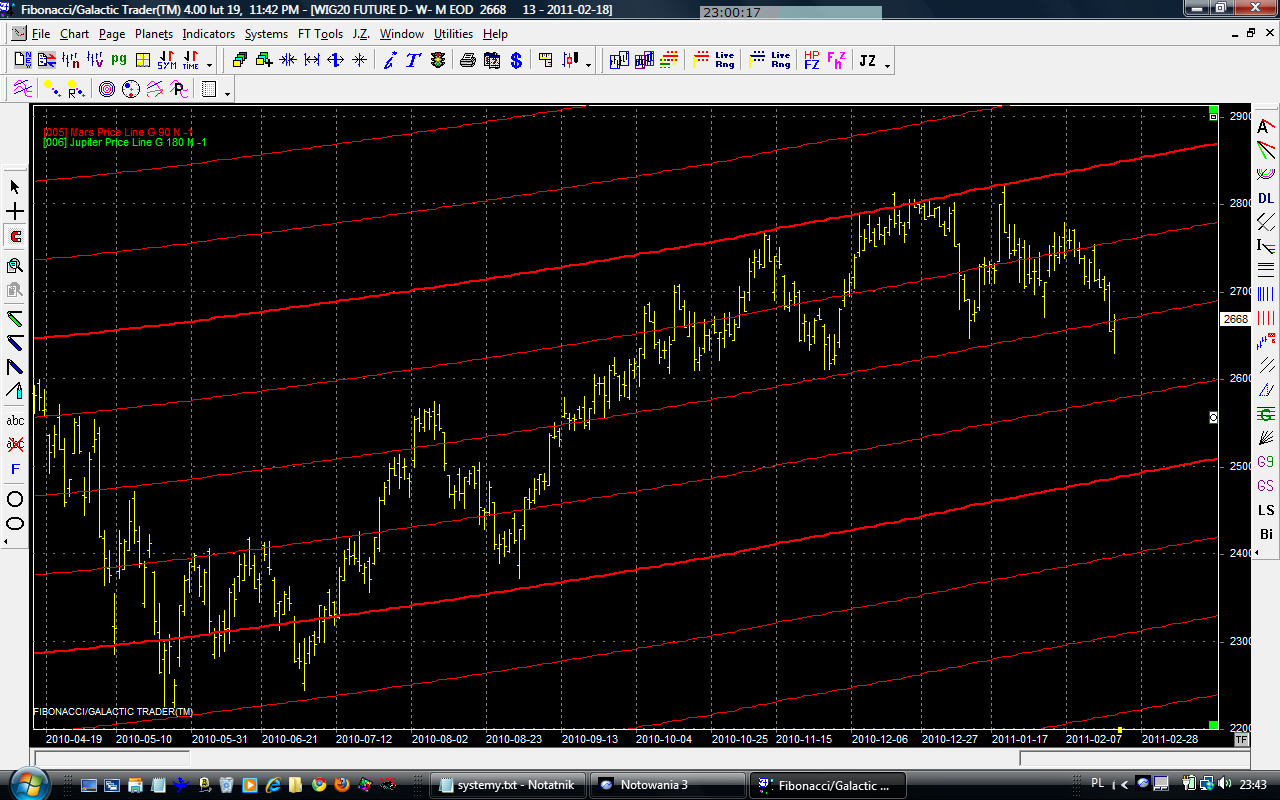Open the FT Tools menu
Image resolution: width=1280 pixels, height=800 pixels.
[320, 34]
